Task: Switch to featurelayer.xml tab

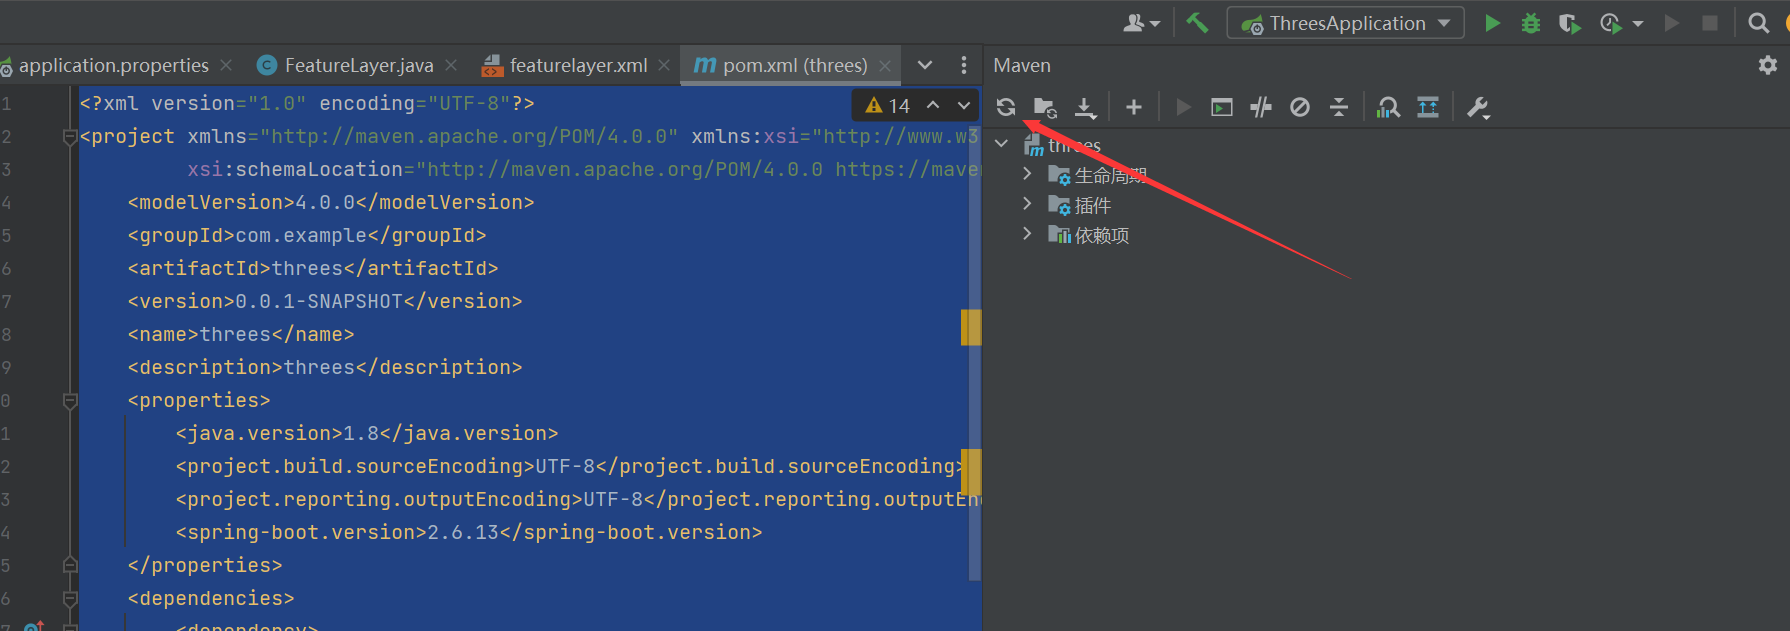Action: (578, 65)
